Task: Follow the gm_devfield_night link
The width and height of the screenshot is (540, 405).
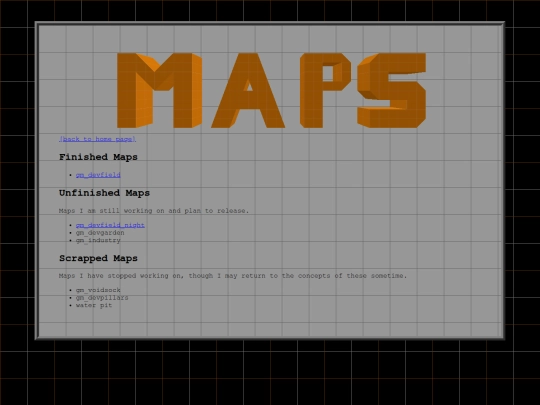Action: [110, 225]
